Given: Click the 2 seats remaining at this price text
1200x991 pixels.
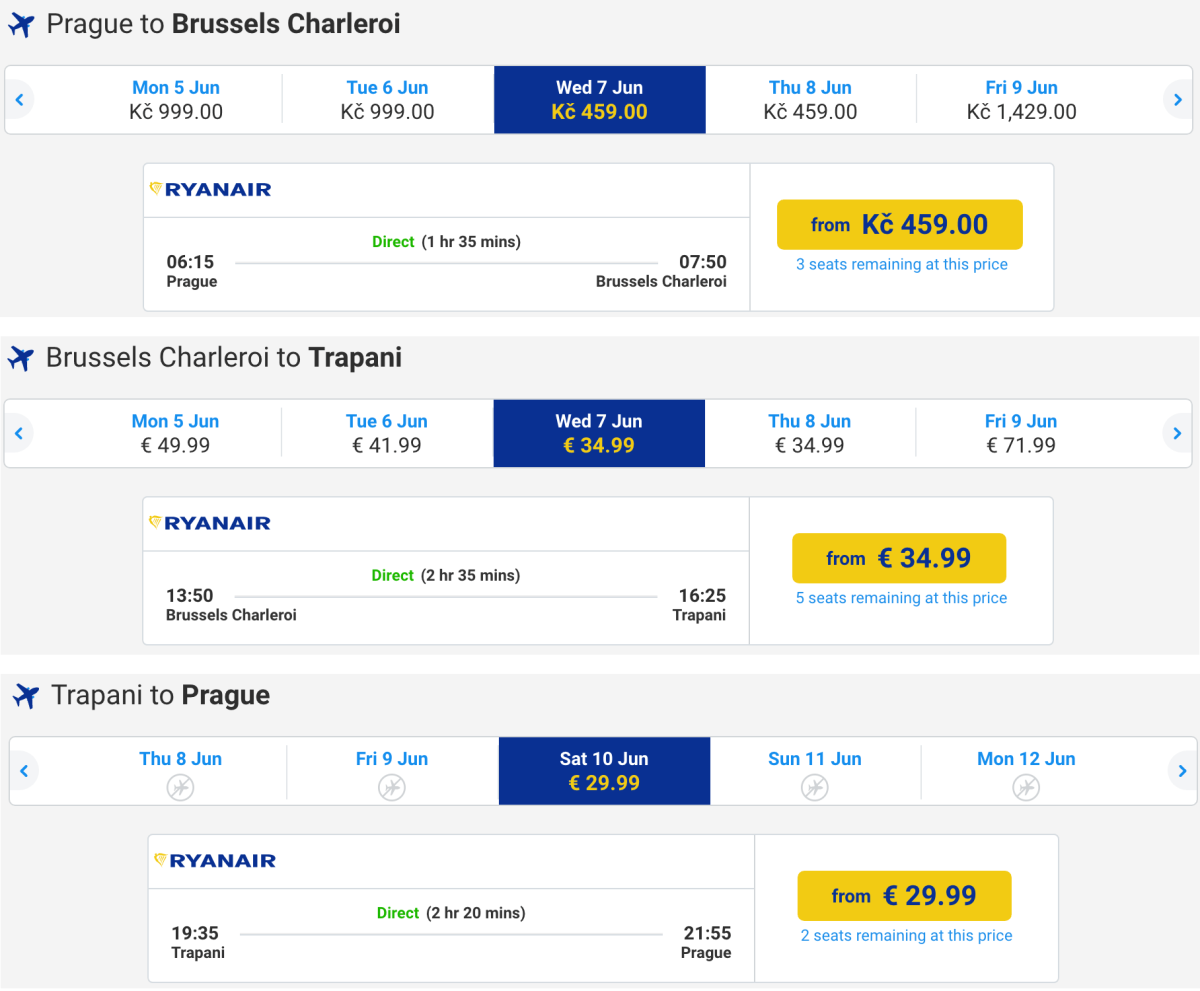Looking at the screenshot, I should click(906, 936).
